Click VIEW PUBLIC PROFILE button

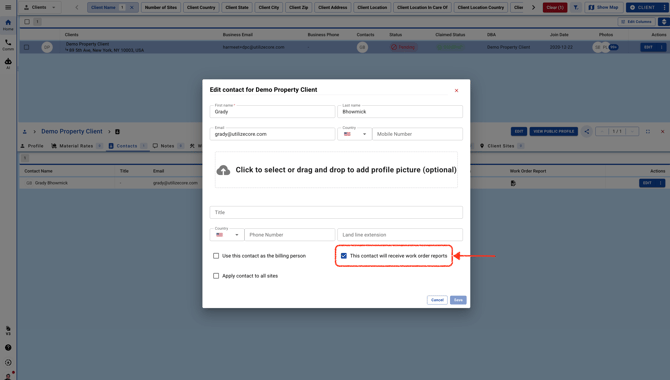click(553, 132)
